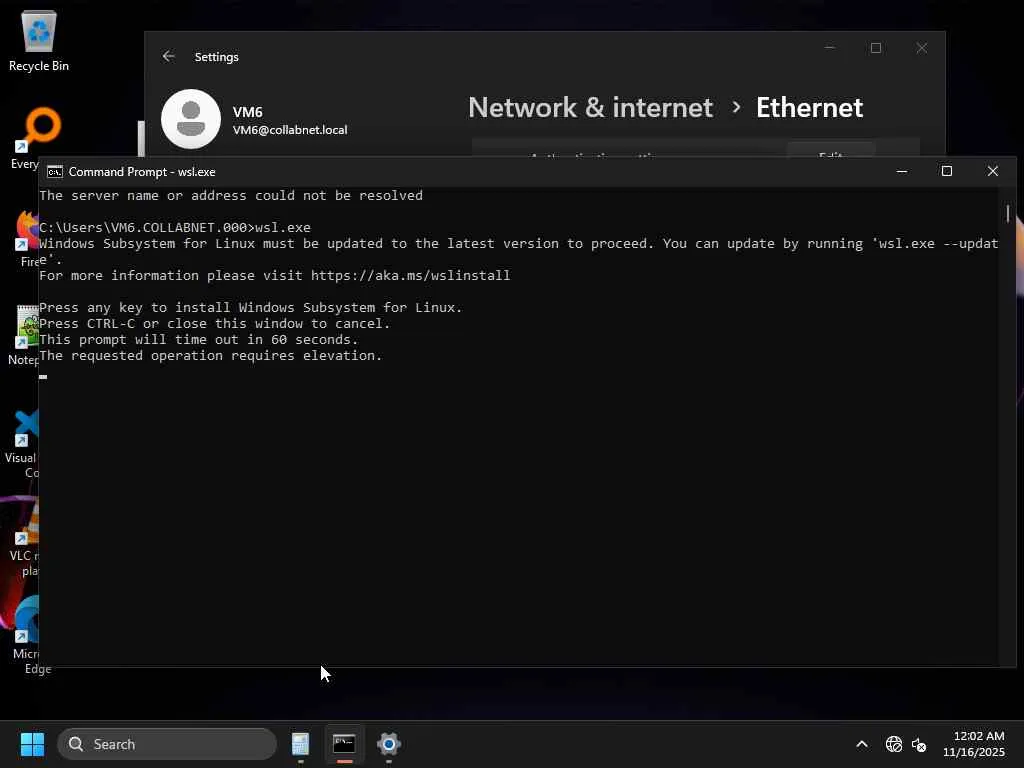Show hidden system tray icons
This screenshot has height=768, width=1024.
[862, 744]
